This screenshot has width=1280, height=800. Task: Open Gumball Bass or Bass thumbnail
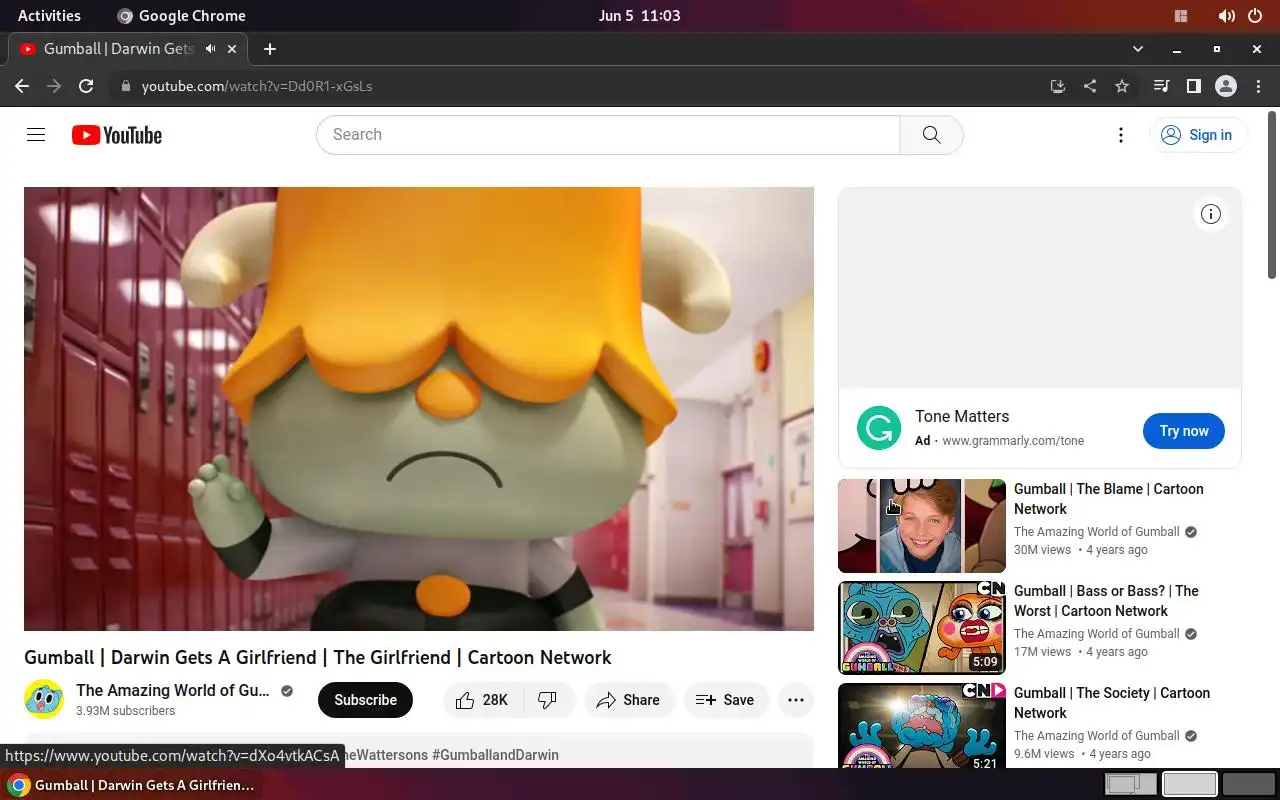click(x=922, y=628)
